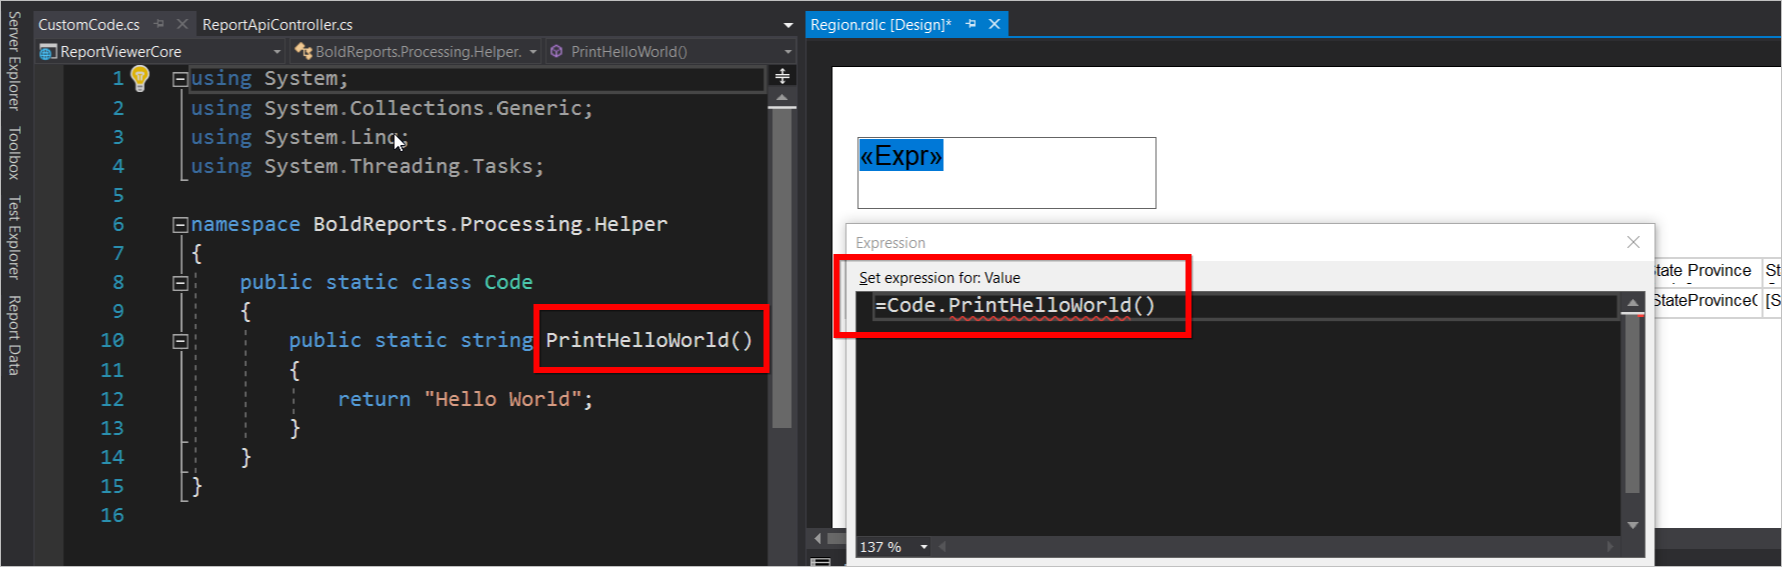This screenshot has width=1782, height=567.
Task: Click the Code class name
Action: 508,282
